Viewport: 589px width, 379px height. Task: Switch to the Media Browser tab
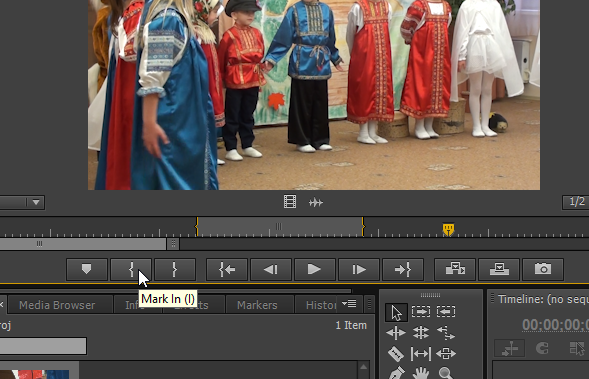pos(57,305)
